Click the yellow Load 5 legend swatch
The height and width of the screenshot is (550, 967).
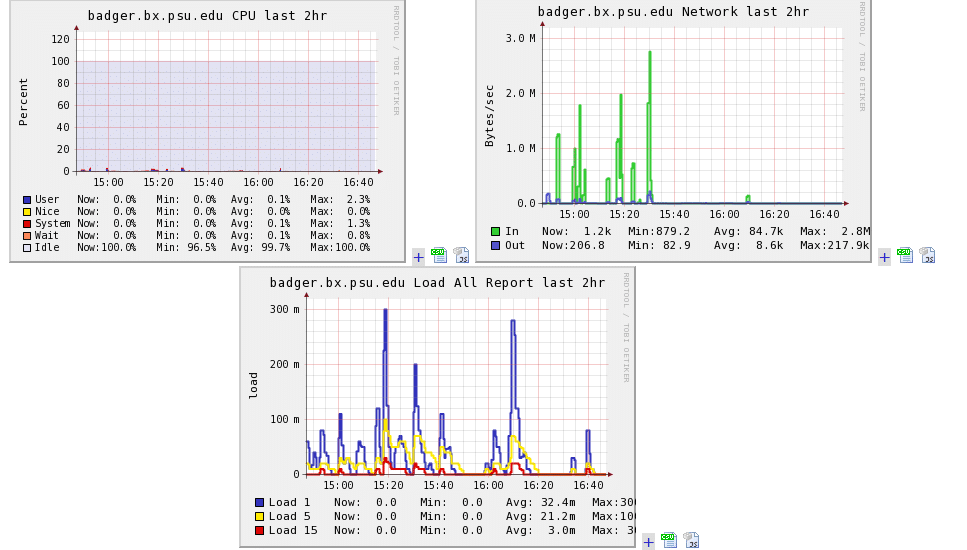[x=260, y=517]
